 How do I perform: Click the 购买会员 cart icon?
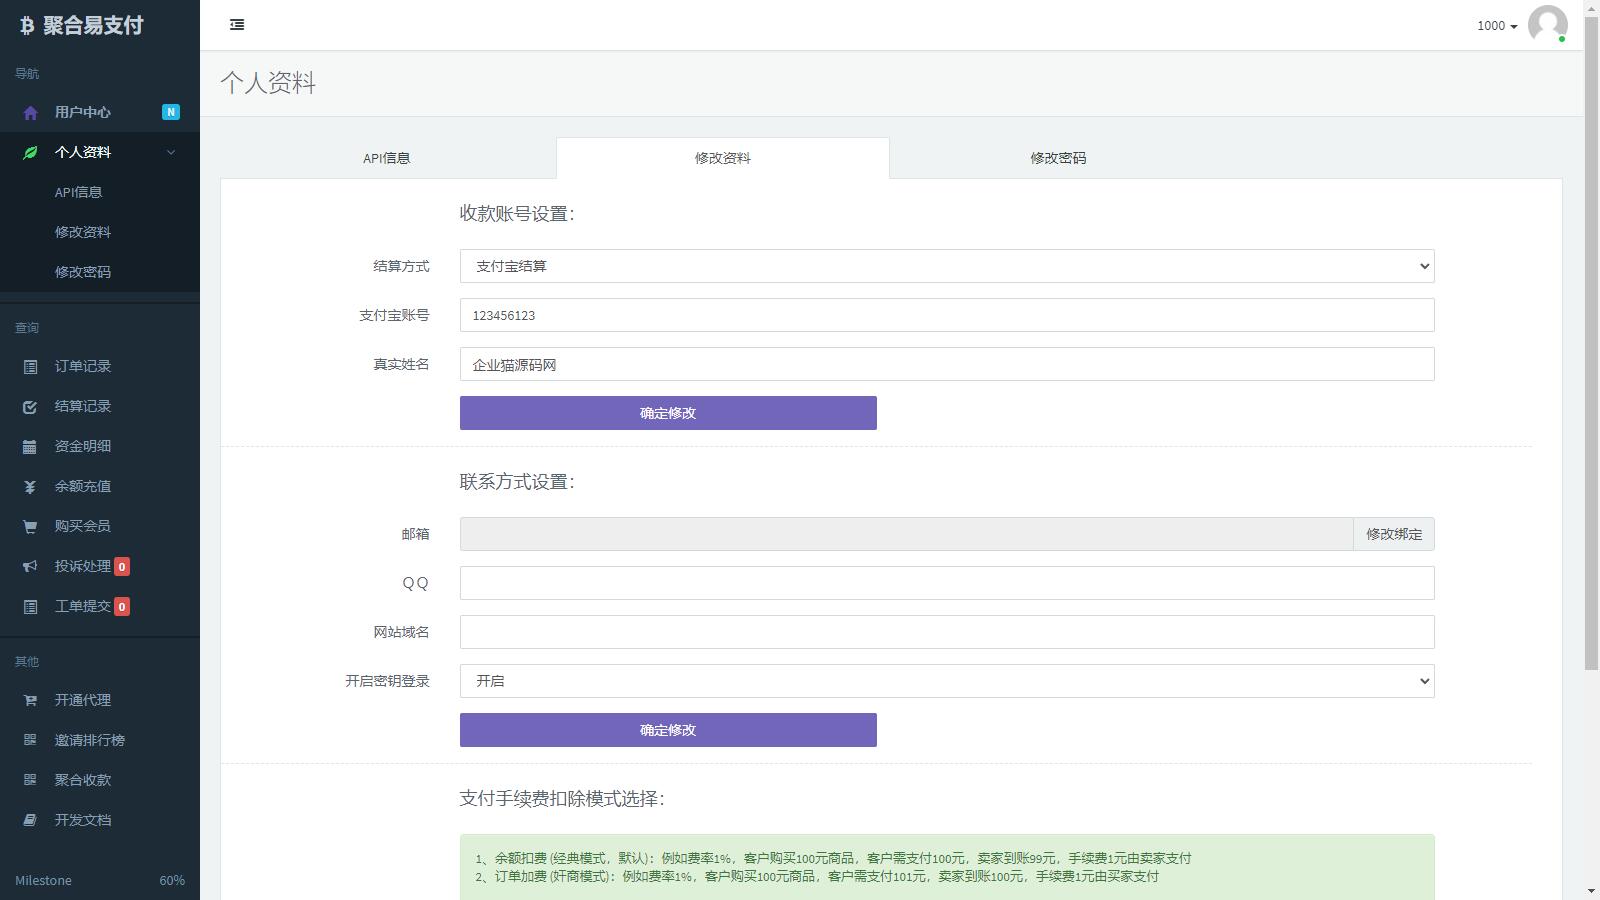click(x=30, y=527)
